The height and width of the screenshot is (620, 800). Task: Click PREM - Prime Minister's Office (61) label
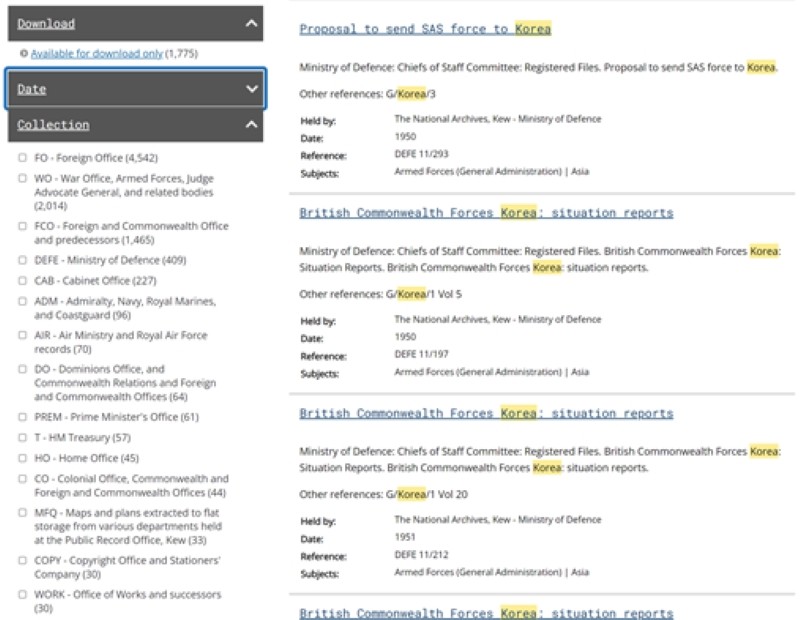pos(116,417)
